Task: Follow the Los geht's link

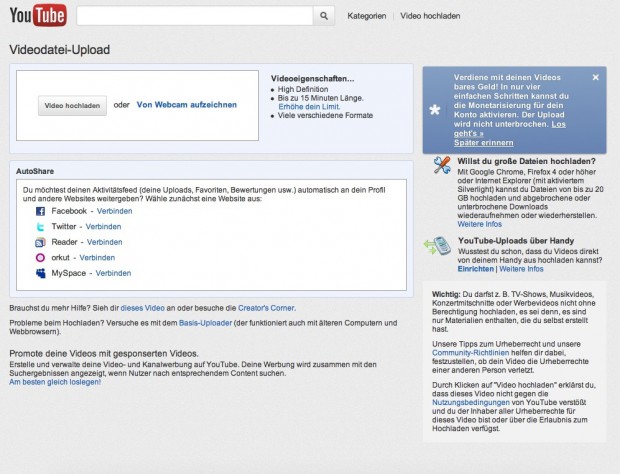Action: coord(510,129)
